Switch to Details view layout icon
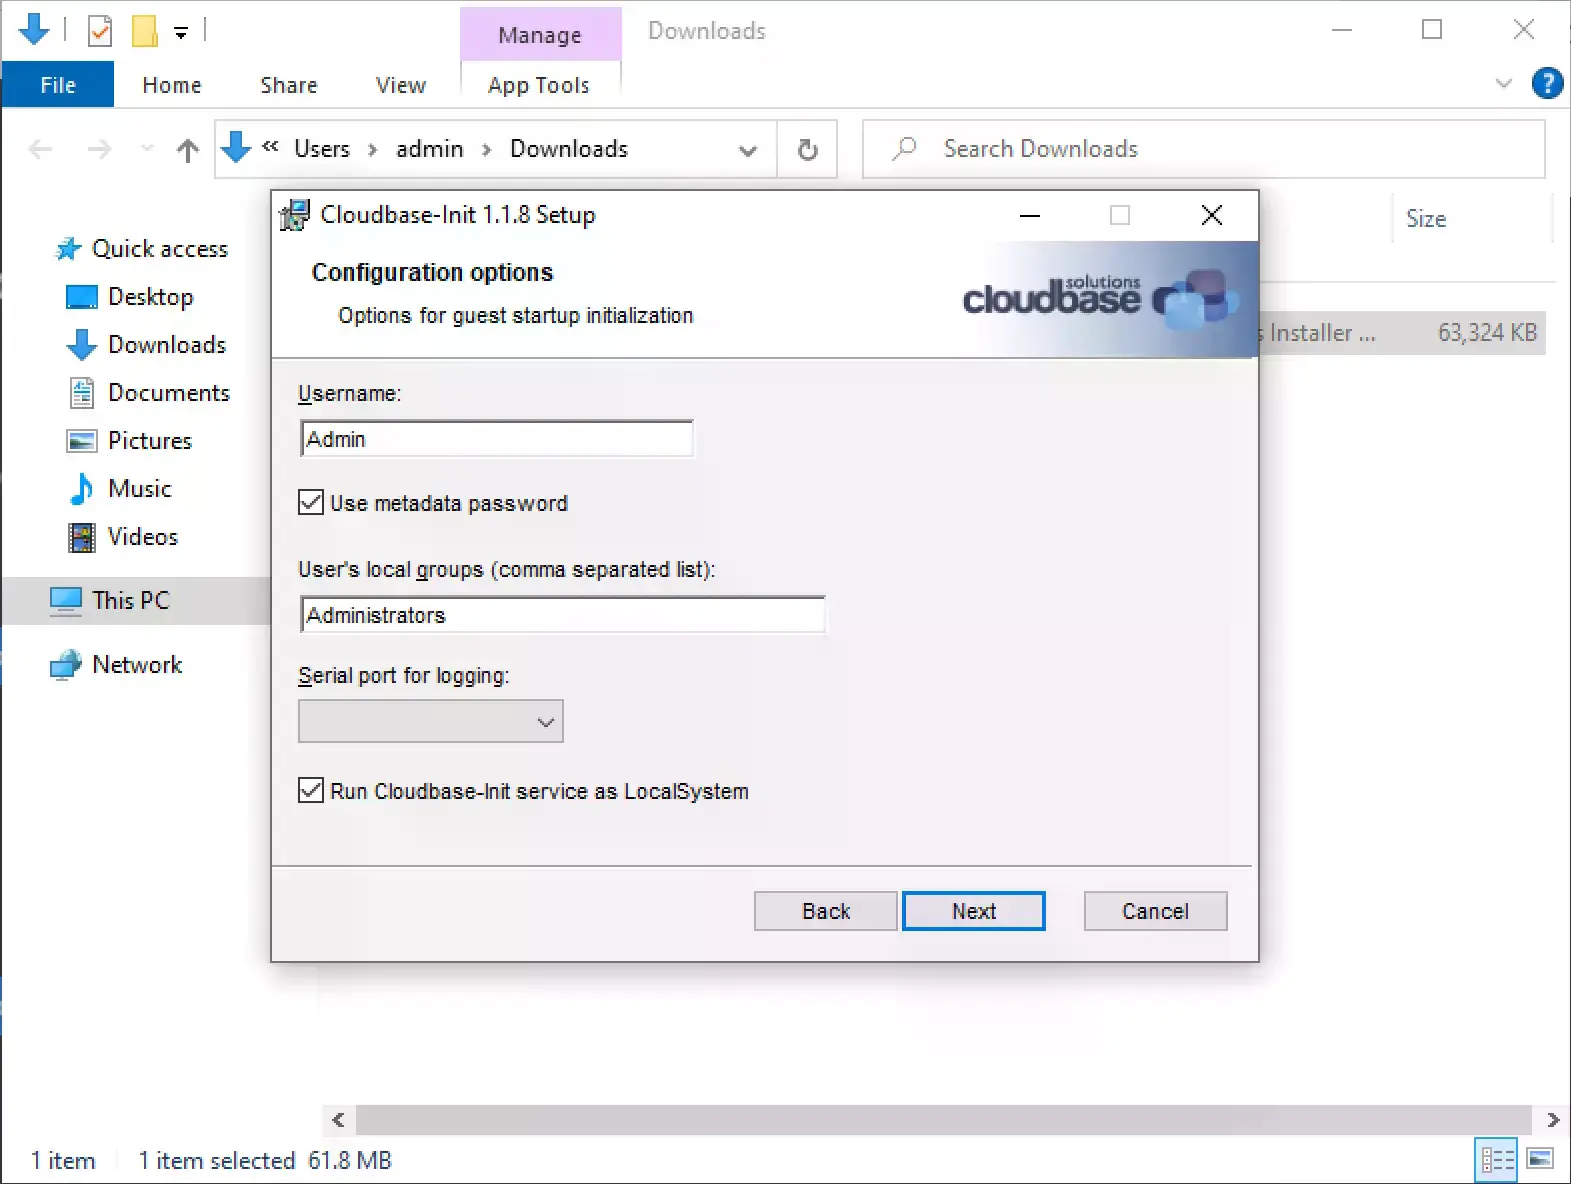Image resolution: width=1571 pixels, height=1184 pixels. tap(1497, 1160)
